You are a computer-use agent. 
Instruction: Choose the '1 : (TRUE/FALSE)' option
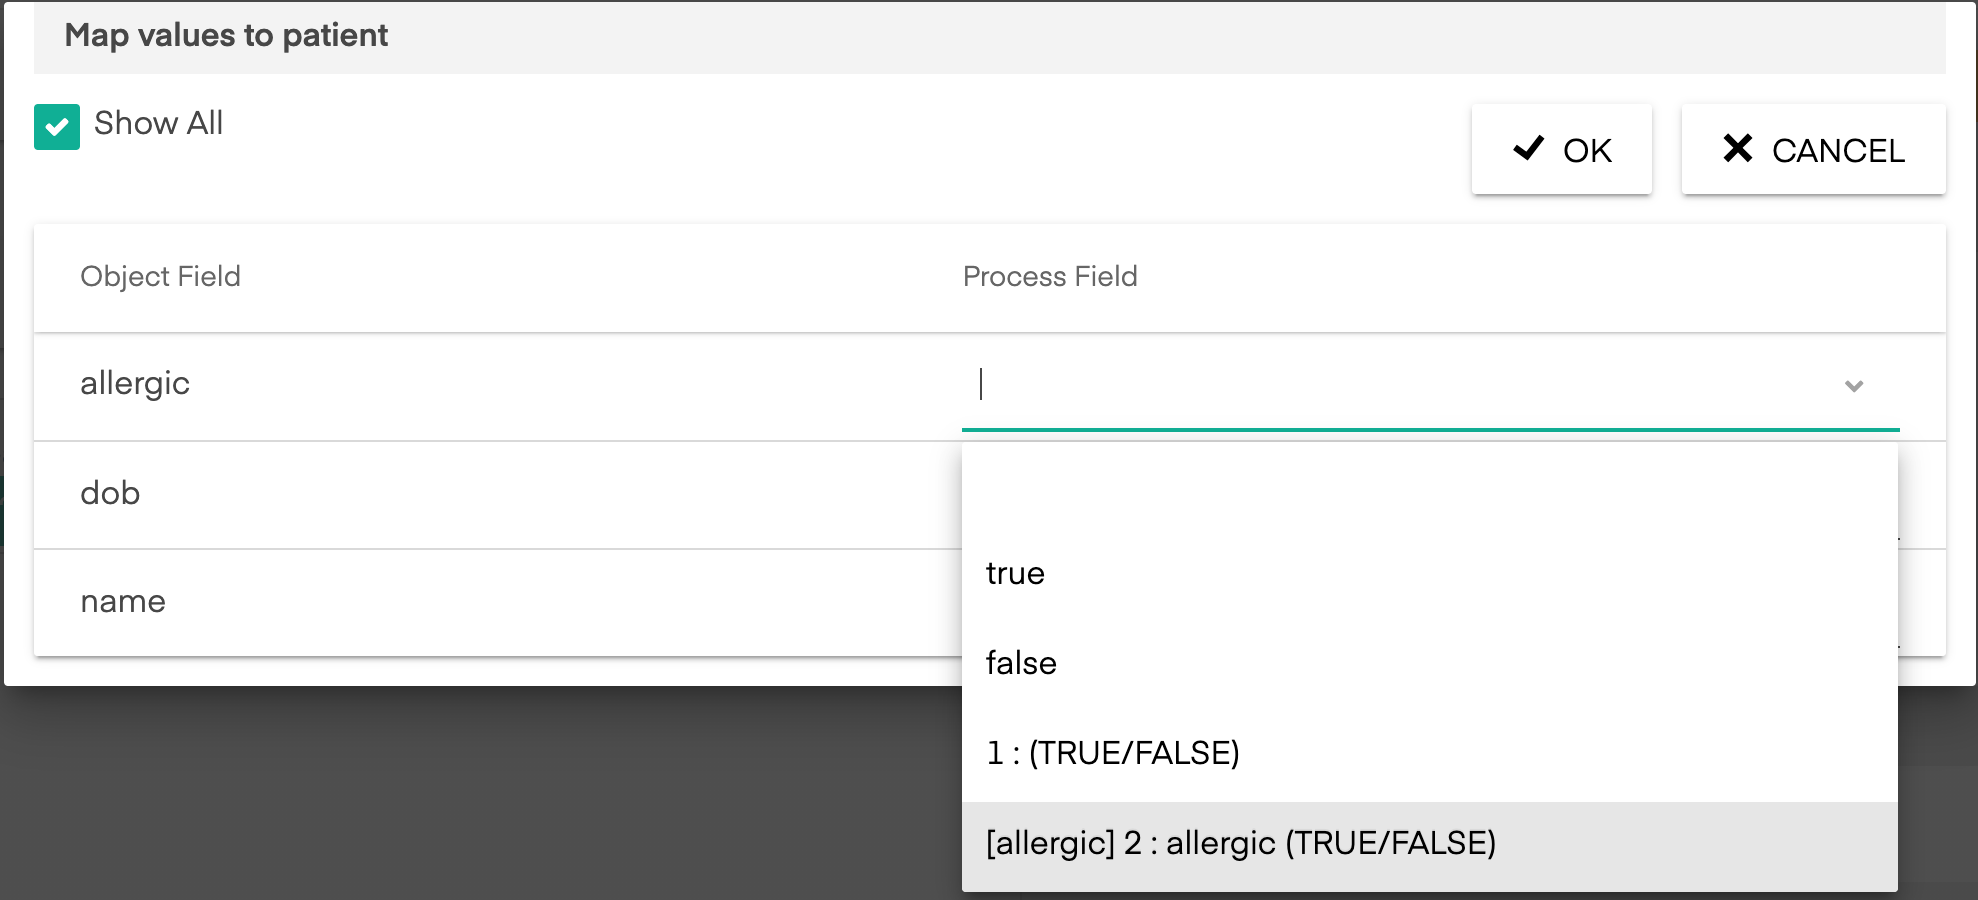click(1429, 753)
